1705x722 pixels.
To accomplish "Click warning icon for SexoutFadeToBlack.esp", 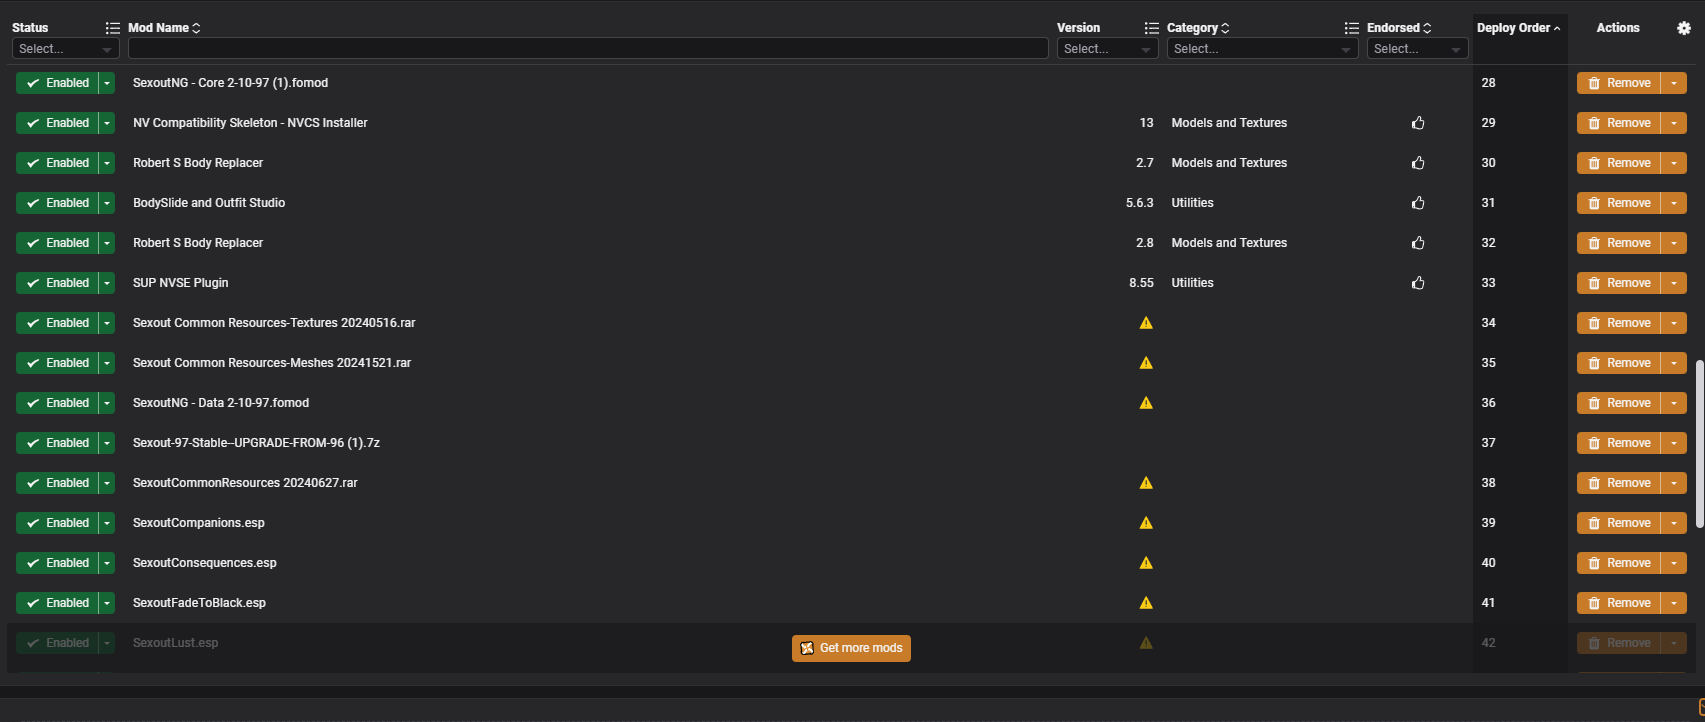I will [1146, 603].
